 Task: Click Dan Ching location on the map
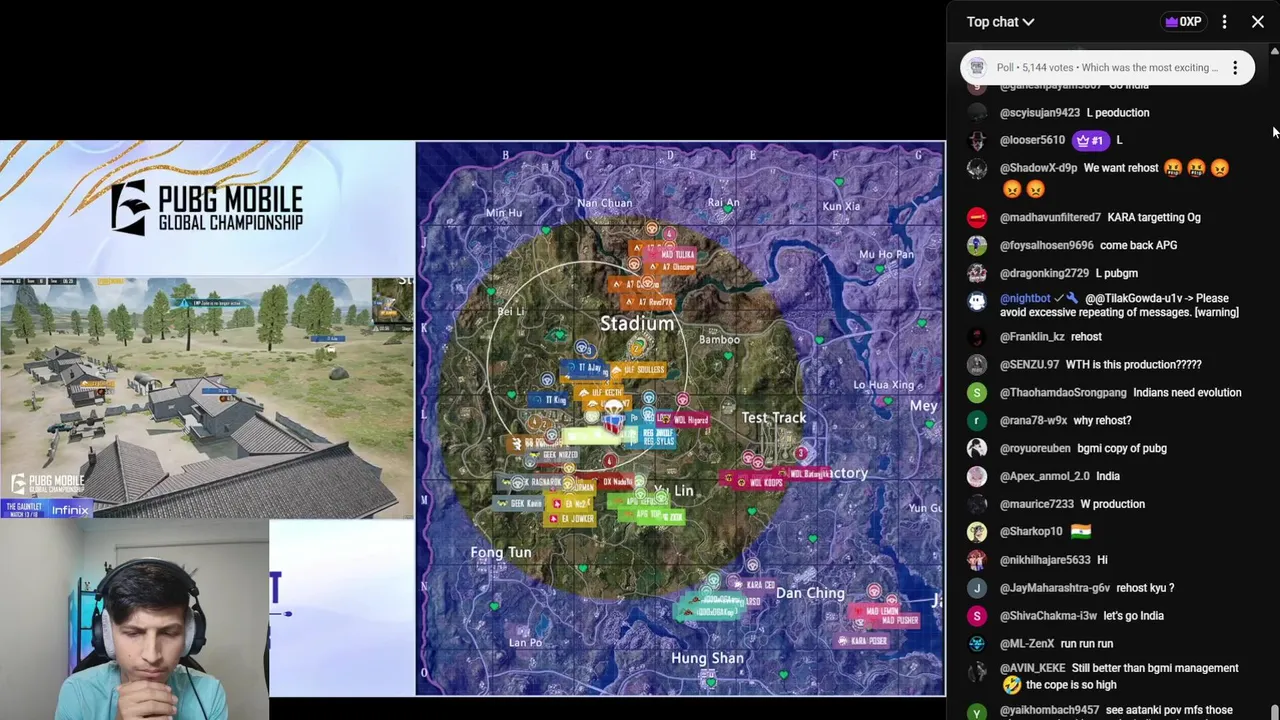click(x=810, y=593)
